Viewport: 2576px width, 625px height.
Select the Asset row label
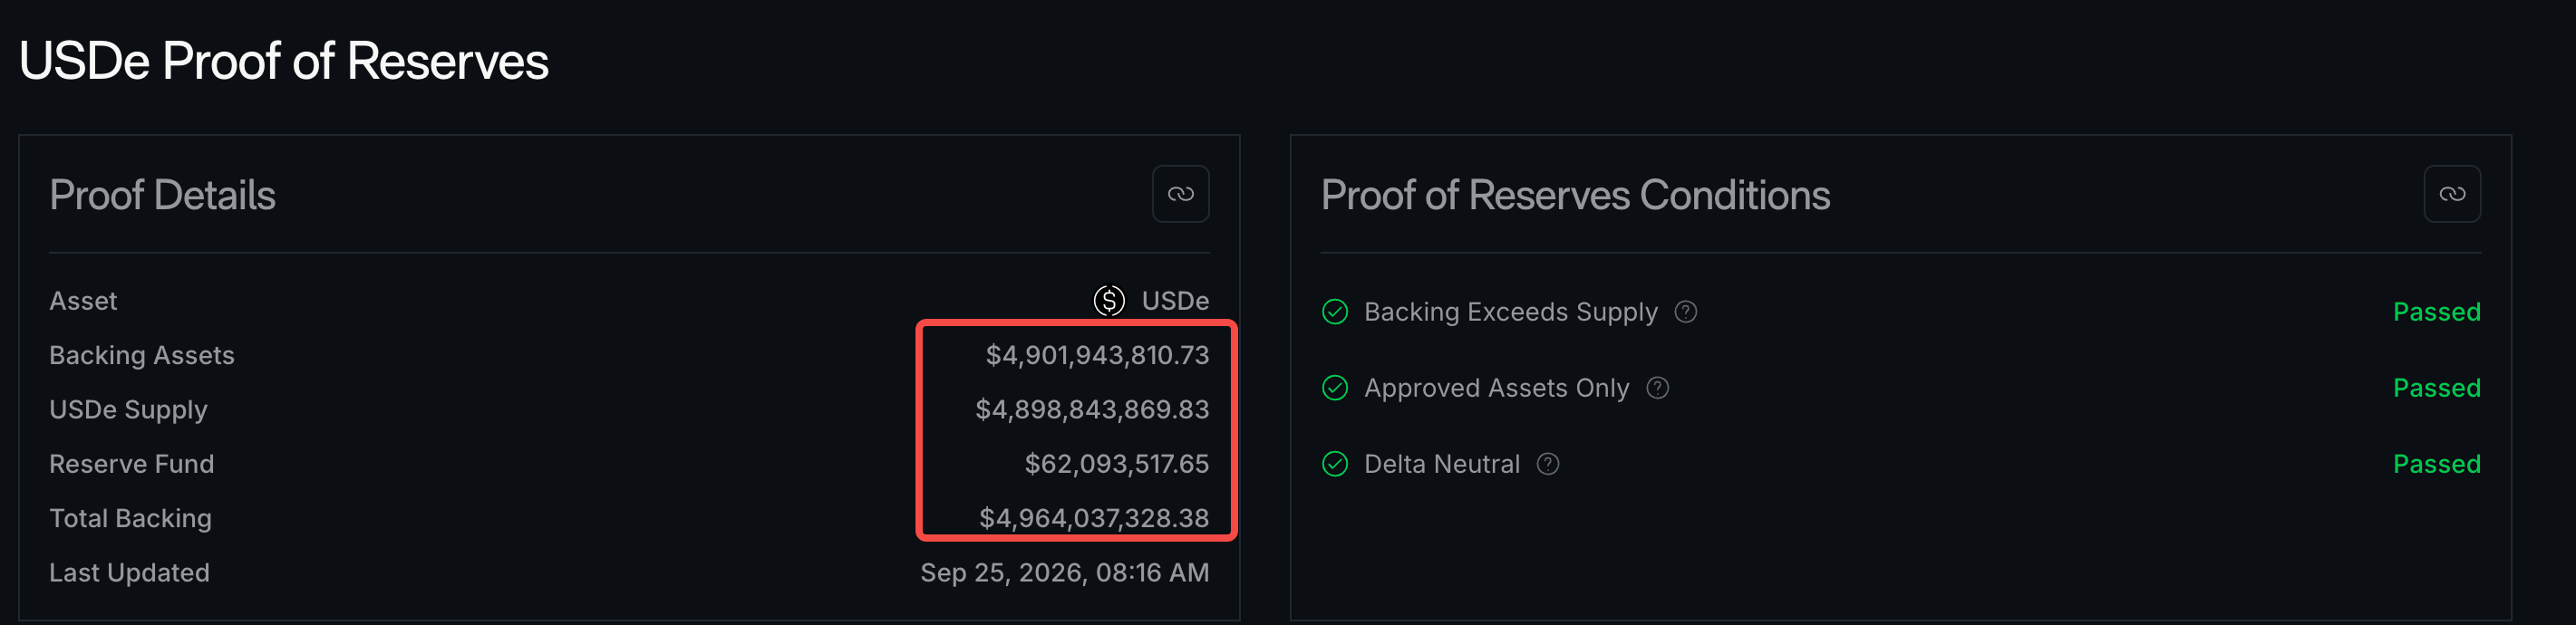coord(83,301)
